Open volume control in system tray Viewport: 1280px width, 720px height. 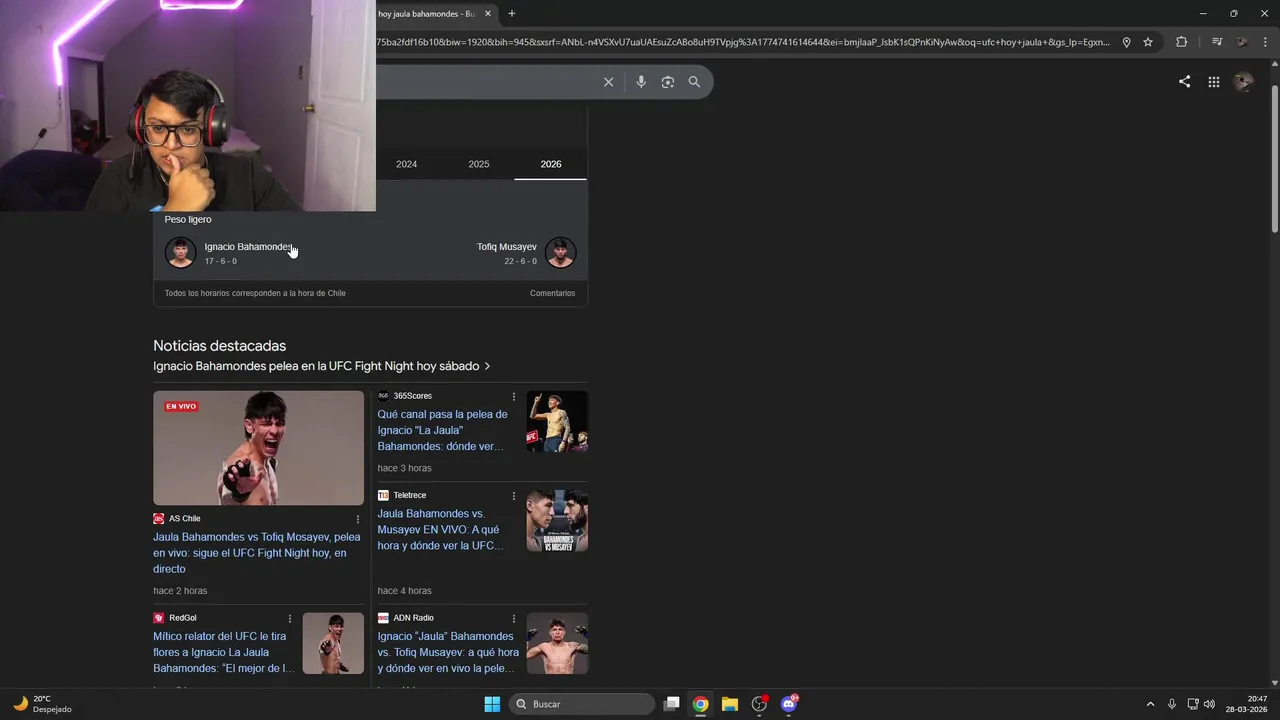point(1209,704)
